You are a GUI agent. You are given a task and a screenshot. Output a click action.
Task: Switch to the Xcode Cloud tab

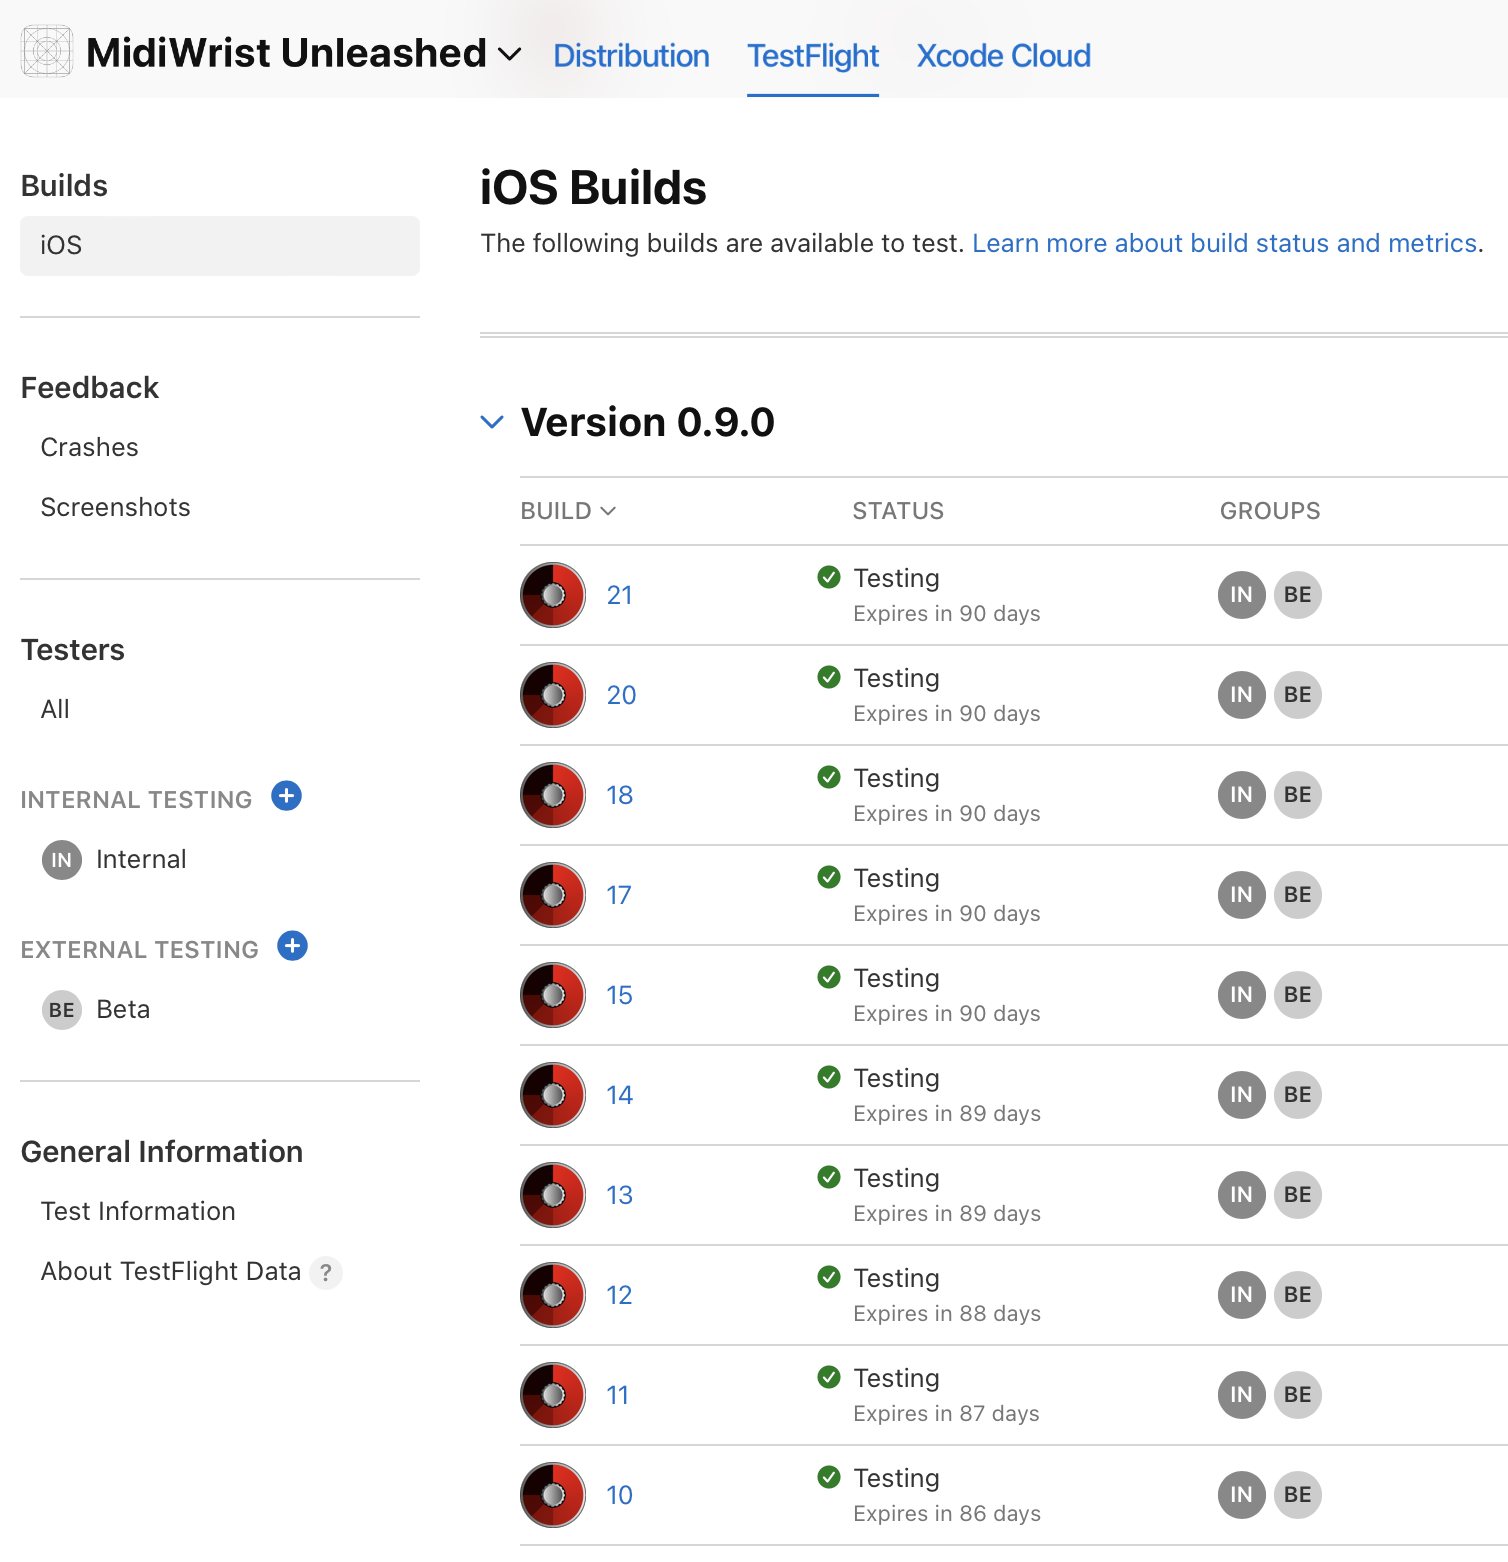coord(1004,56)
